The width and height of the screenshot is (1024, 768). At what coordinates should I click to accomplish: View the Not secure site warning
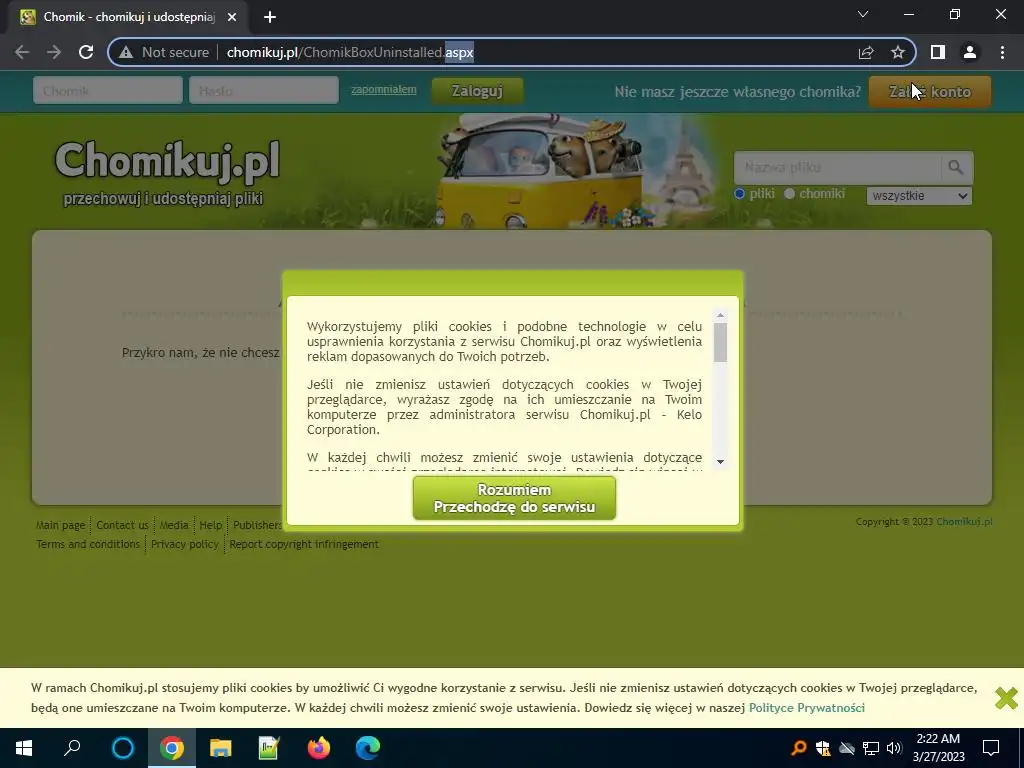[x=164, y=52]
